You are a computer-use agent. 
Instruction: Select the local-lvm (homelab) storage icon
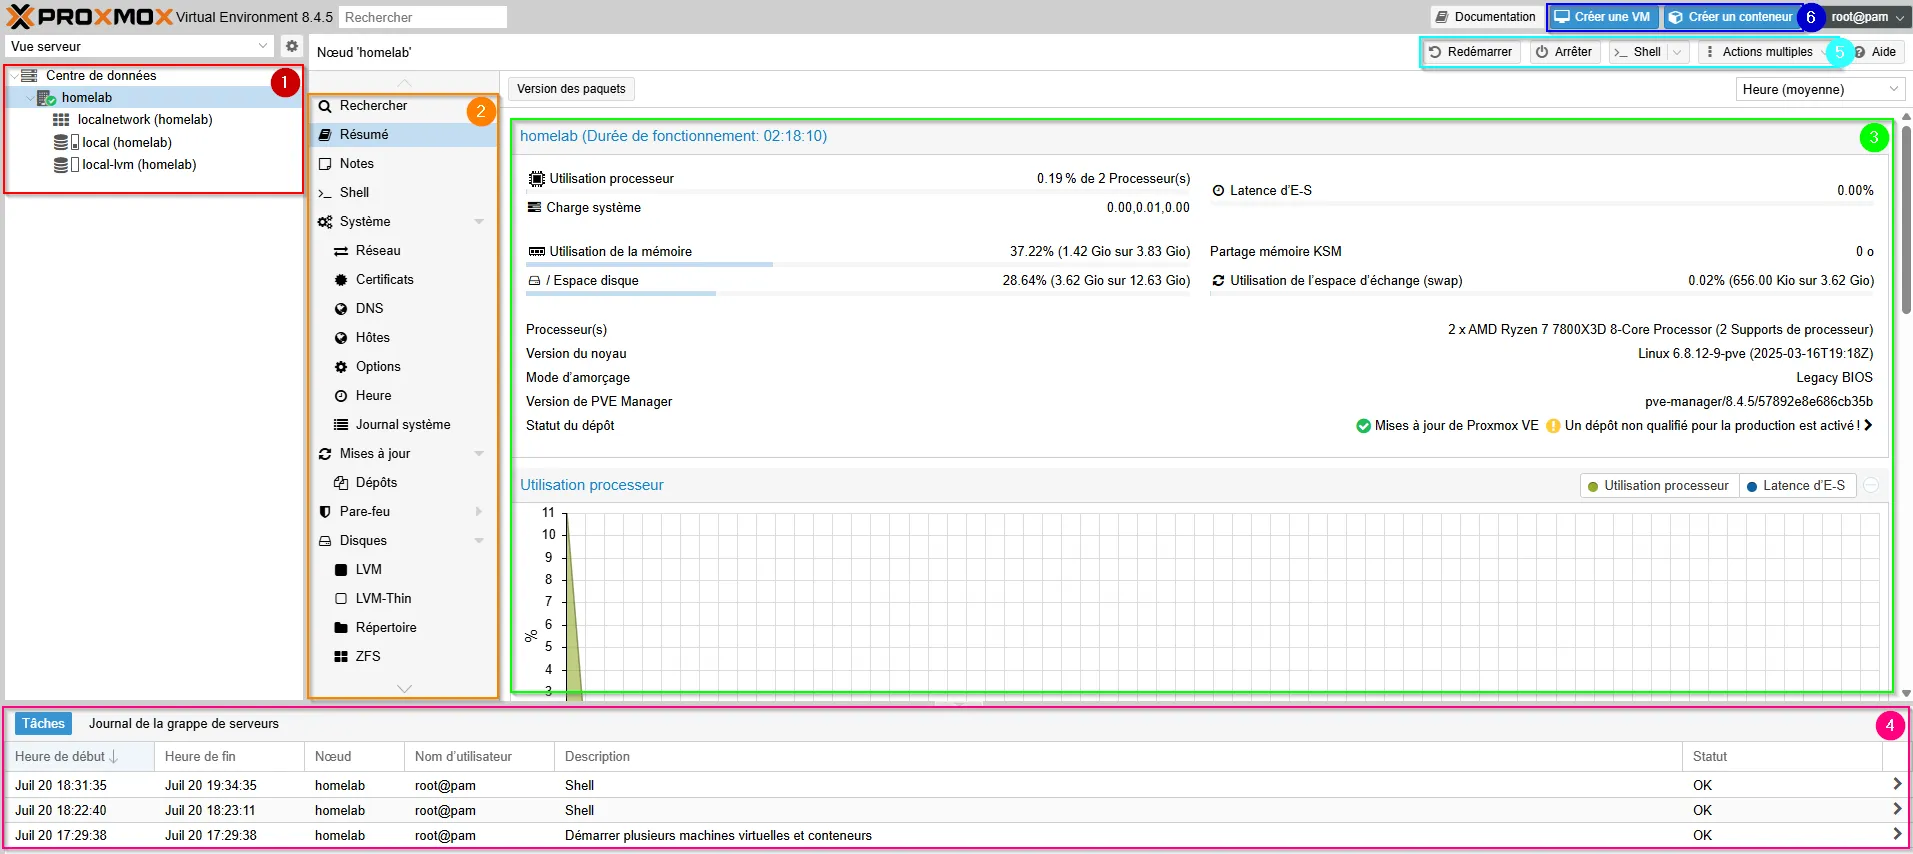click(61, 165)
